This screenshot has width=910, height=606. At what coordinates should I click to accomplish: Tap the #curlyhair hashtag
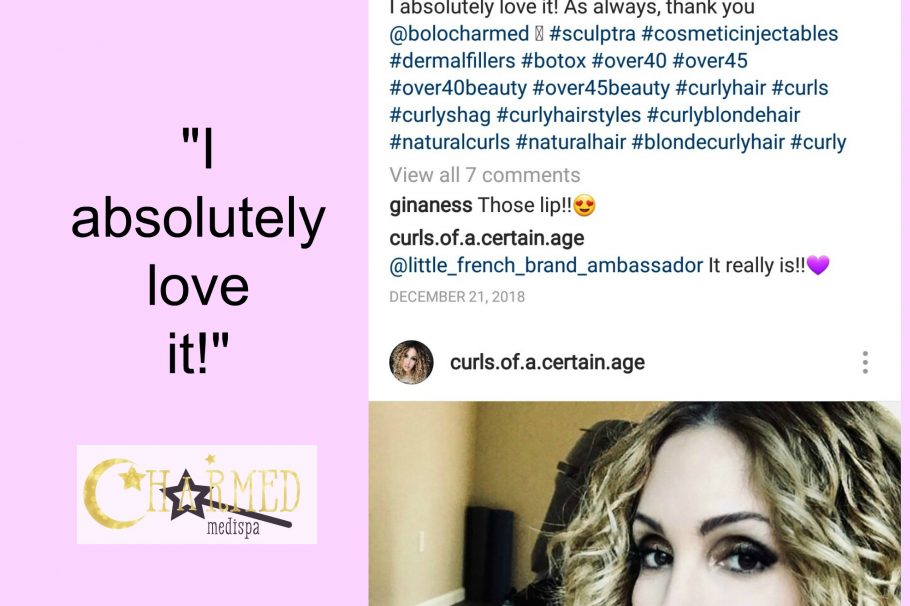(x=721, y=88)
